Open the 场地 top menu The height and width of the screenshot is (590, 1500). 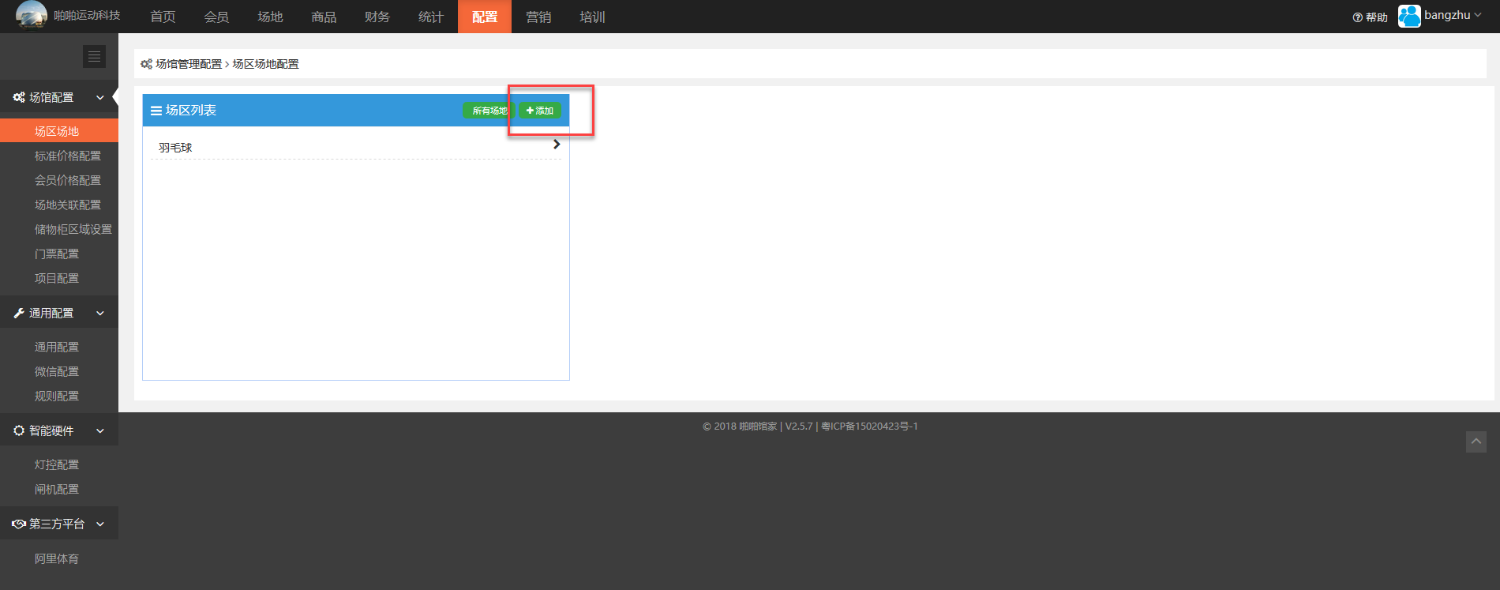click(x=271, y=17)
